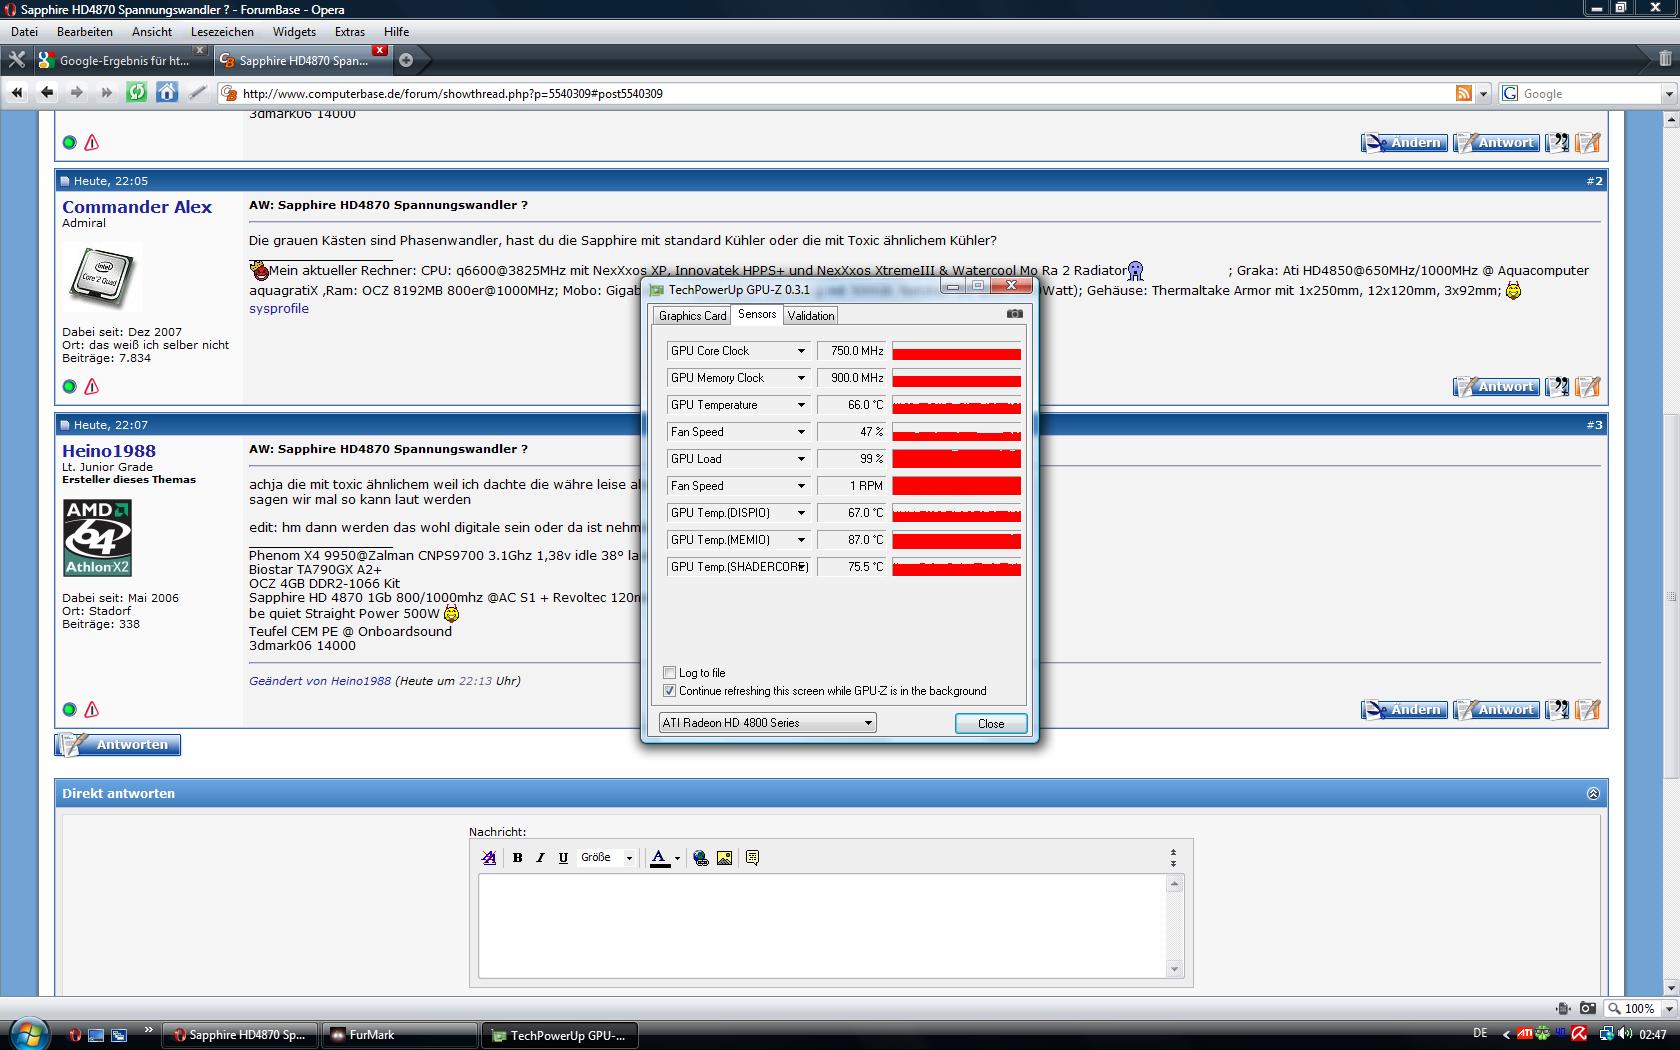
Task: Take GPU-Z screenshot with camera icon
Action: [1015, 314]
